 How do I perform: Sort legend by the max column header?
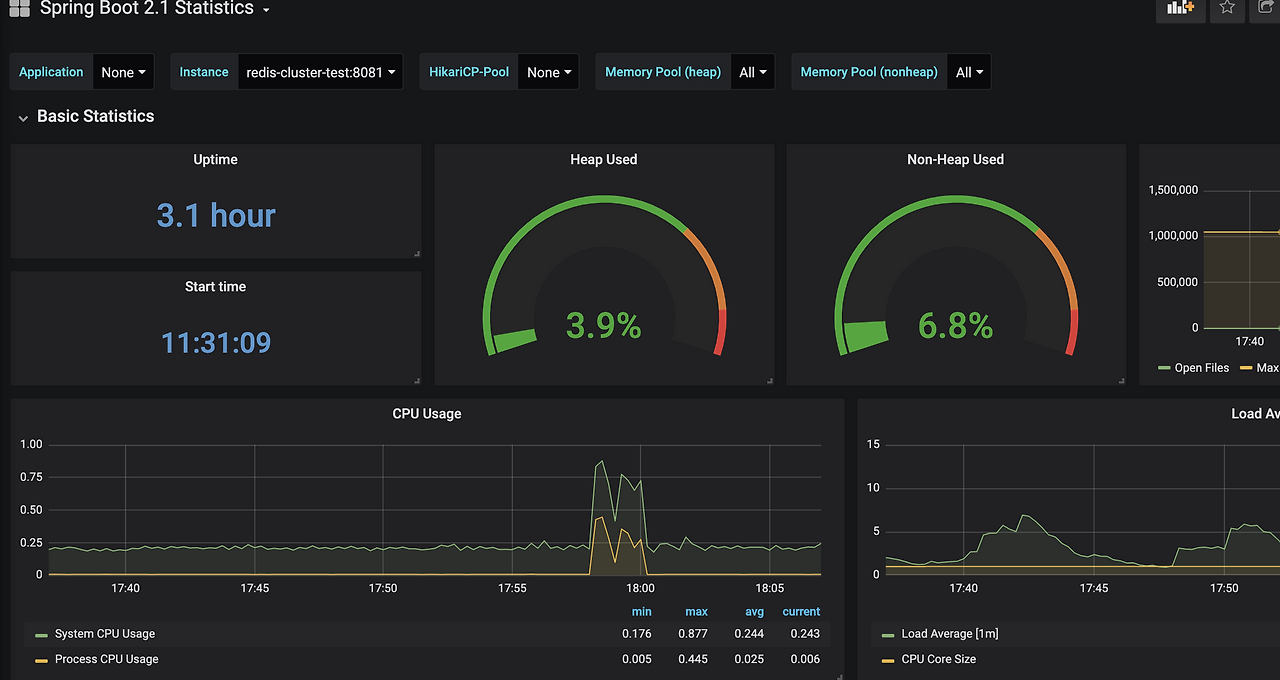(696, 612)
